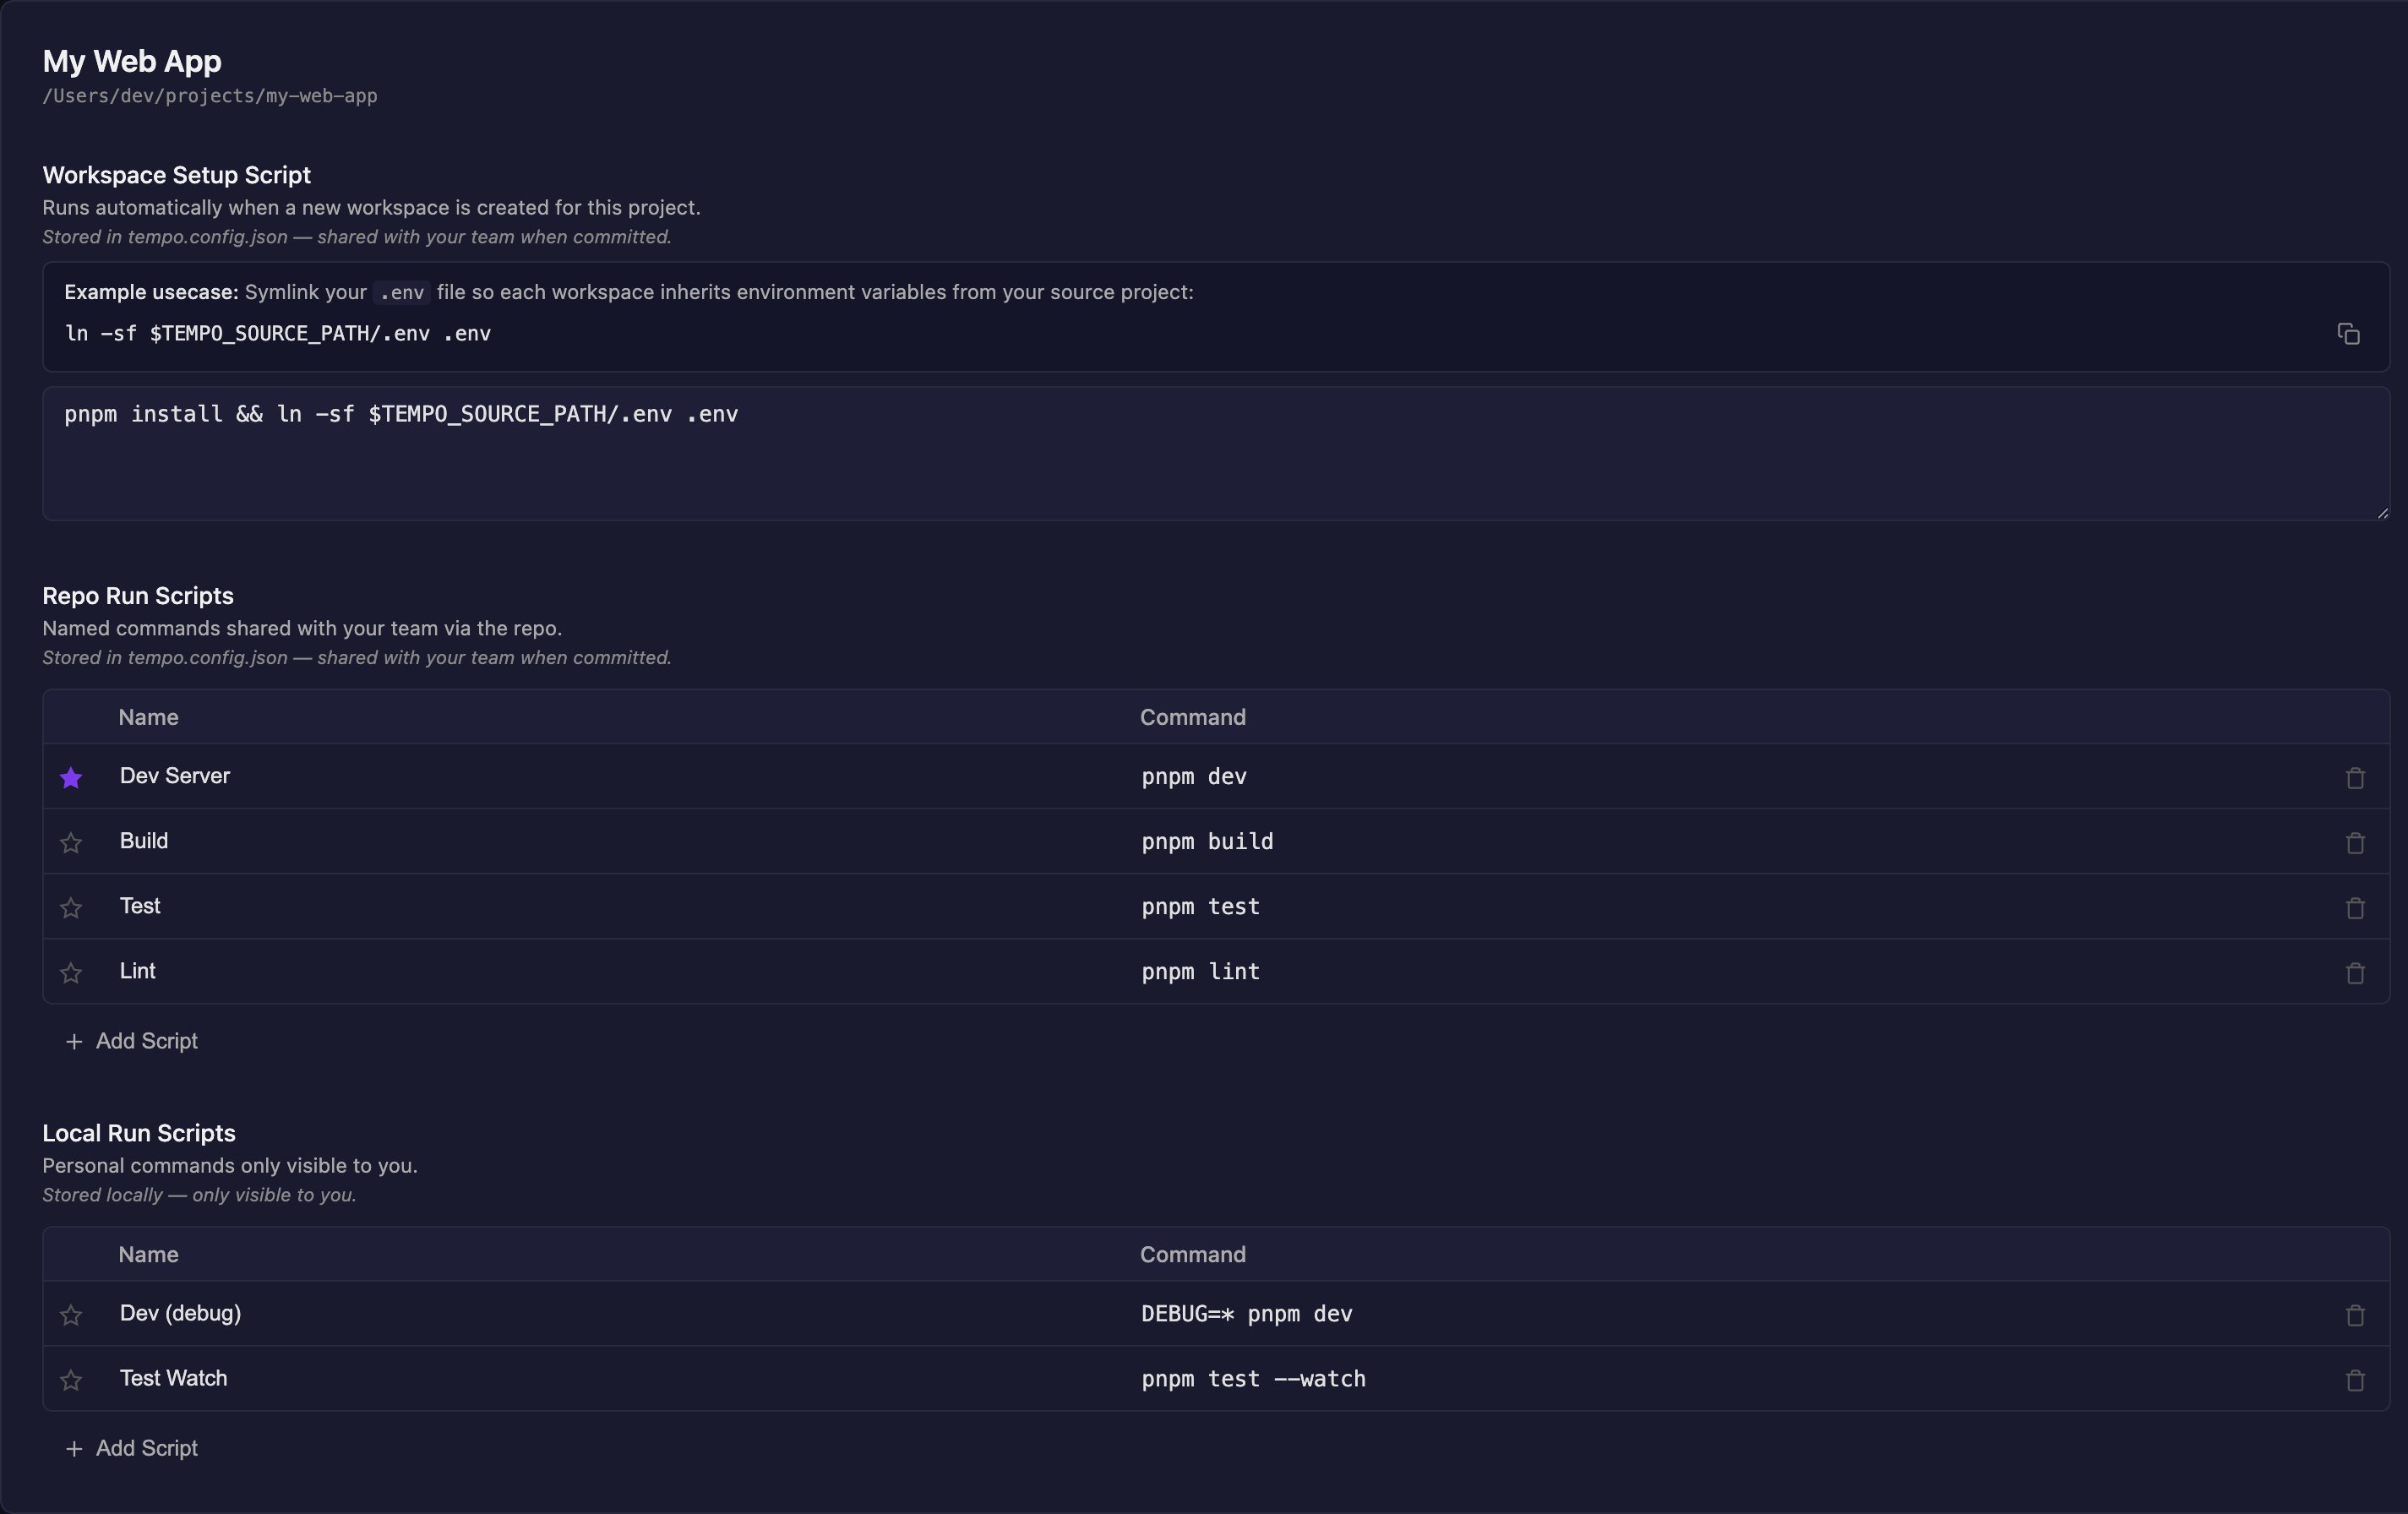The width and height of the screenshot is (2408, 1514).
Task: Edit the workspace setup script textarea
Action: 1216,453
